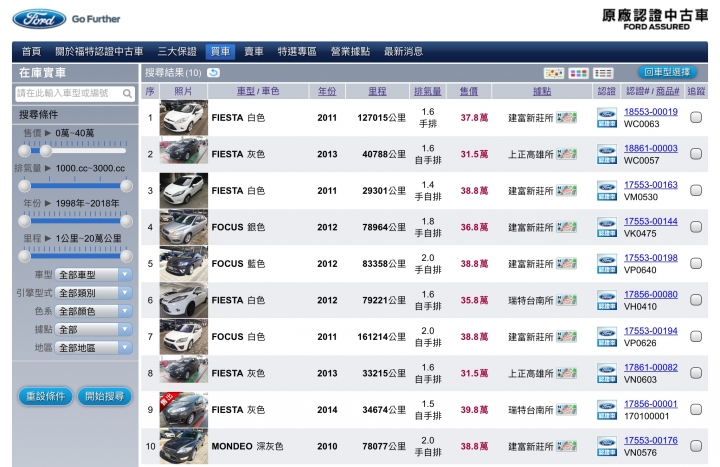This screenshot has height=467, width=720.
Task: Sort by 車型 / 車色 header link
Action: 258,91
